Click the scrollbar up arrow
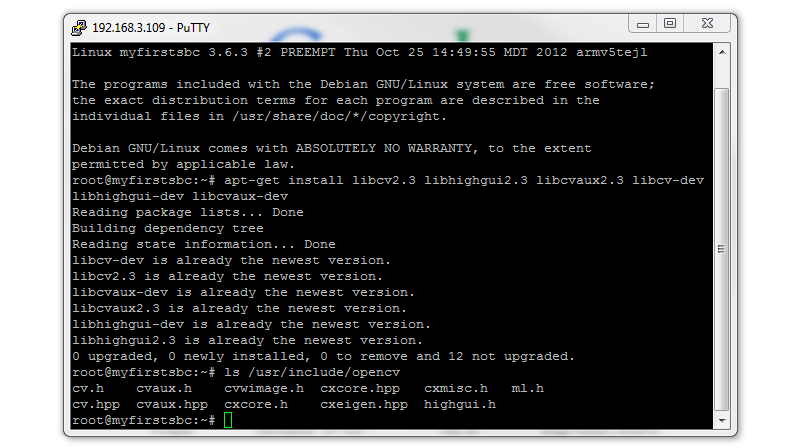 [x=722, y=52]
